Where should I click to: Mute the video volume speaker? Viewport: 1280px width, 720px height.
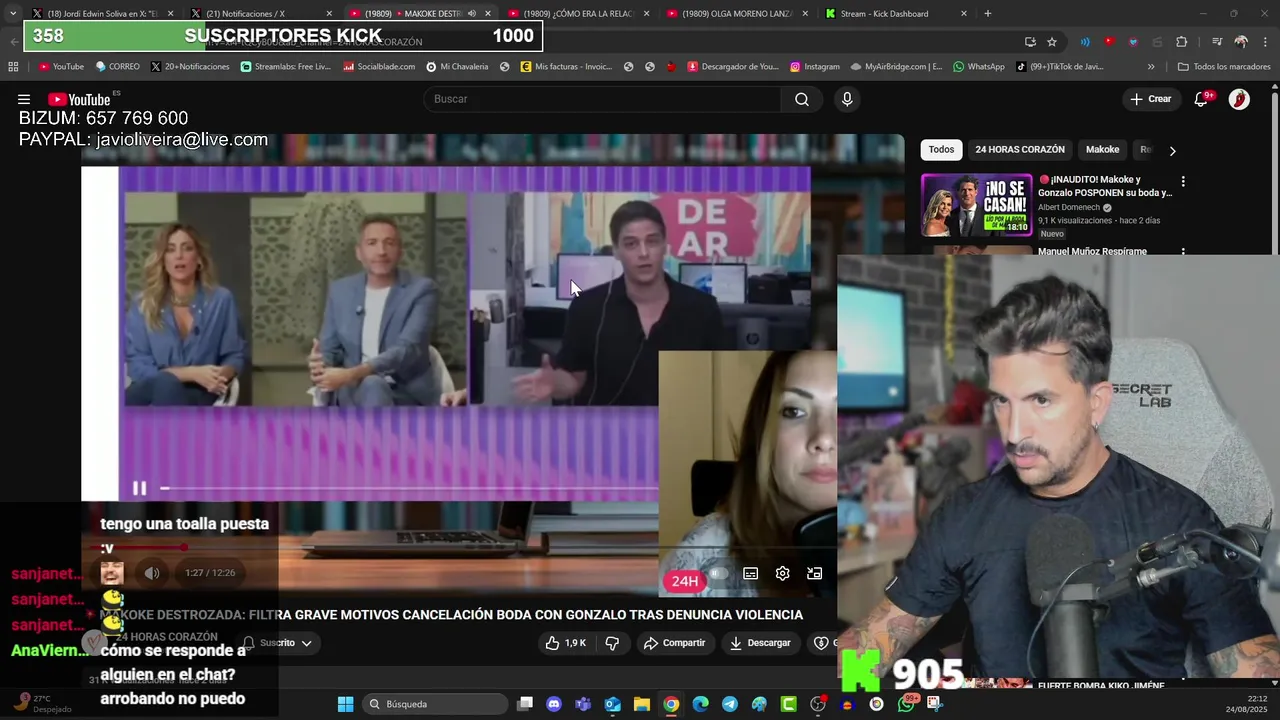tap(152, 573)
